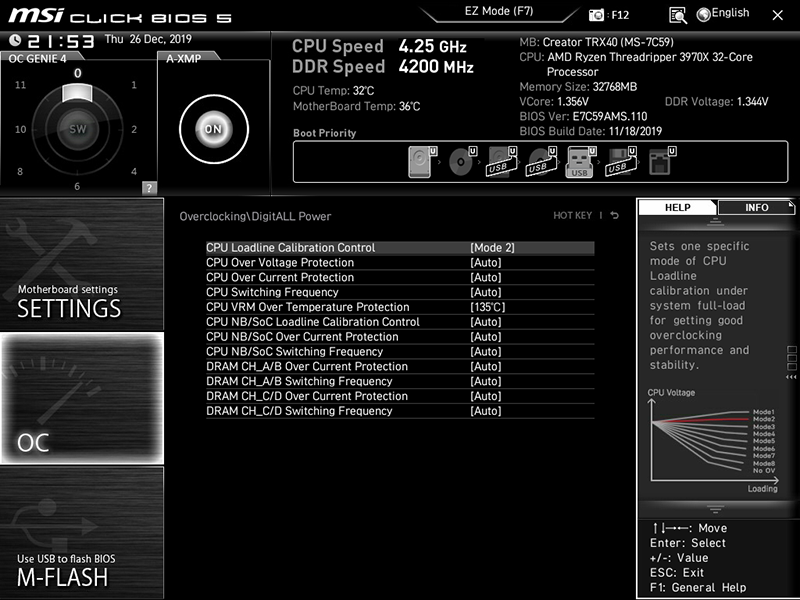800x600 pixels.
Task: Open the M-FLASH BIOS flashing section
Action: (x=82, y=533)
